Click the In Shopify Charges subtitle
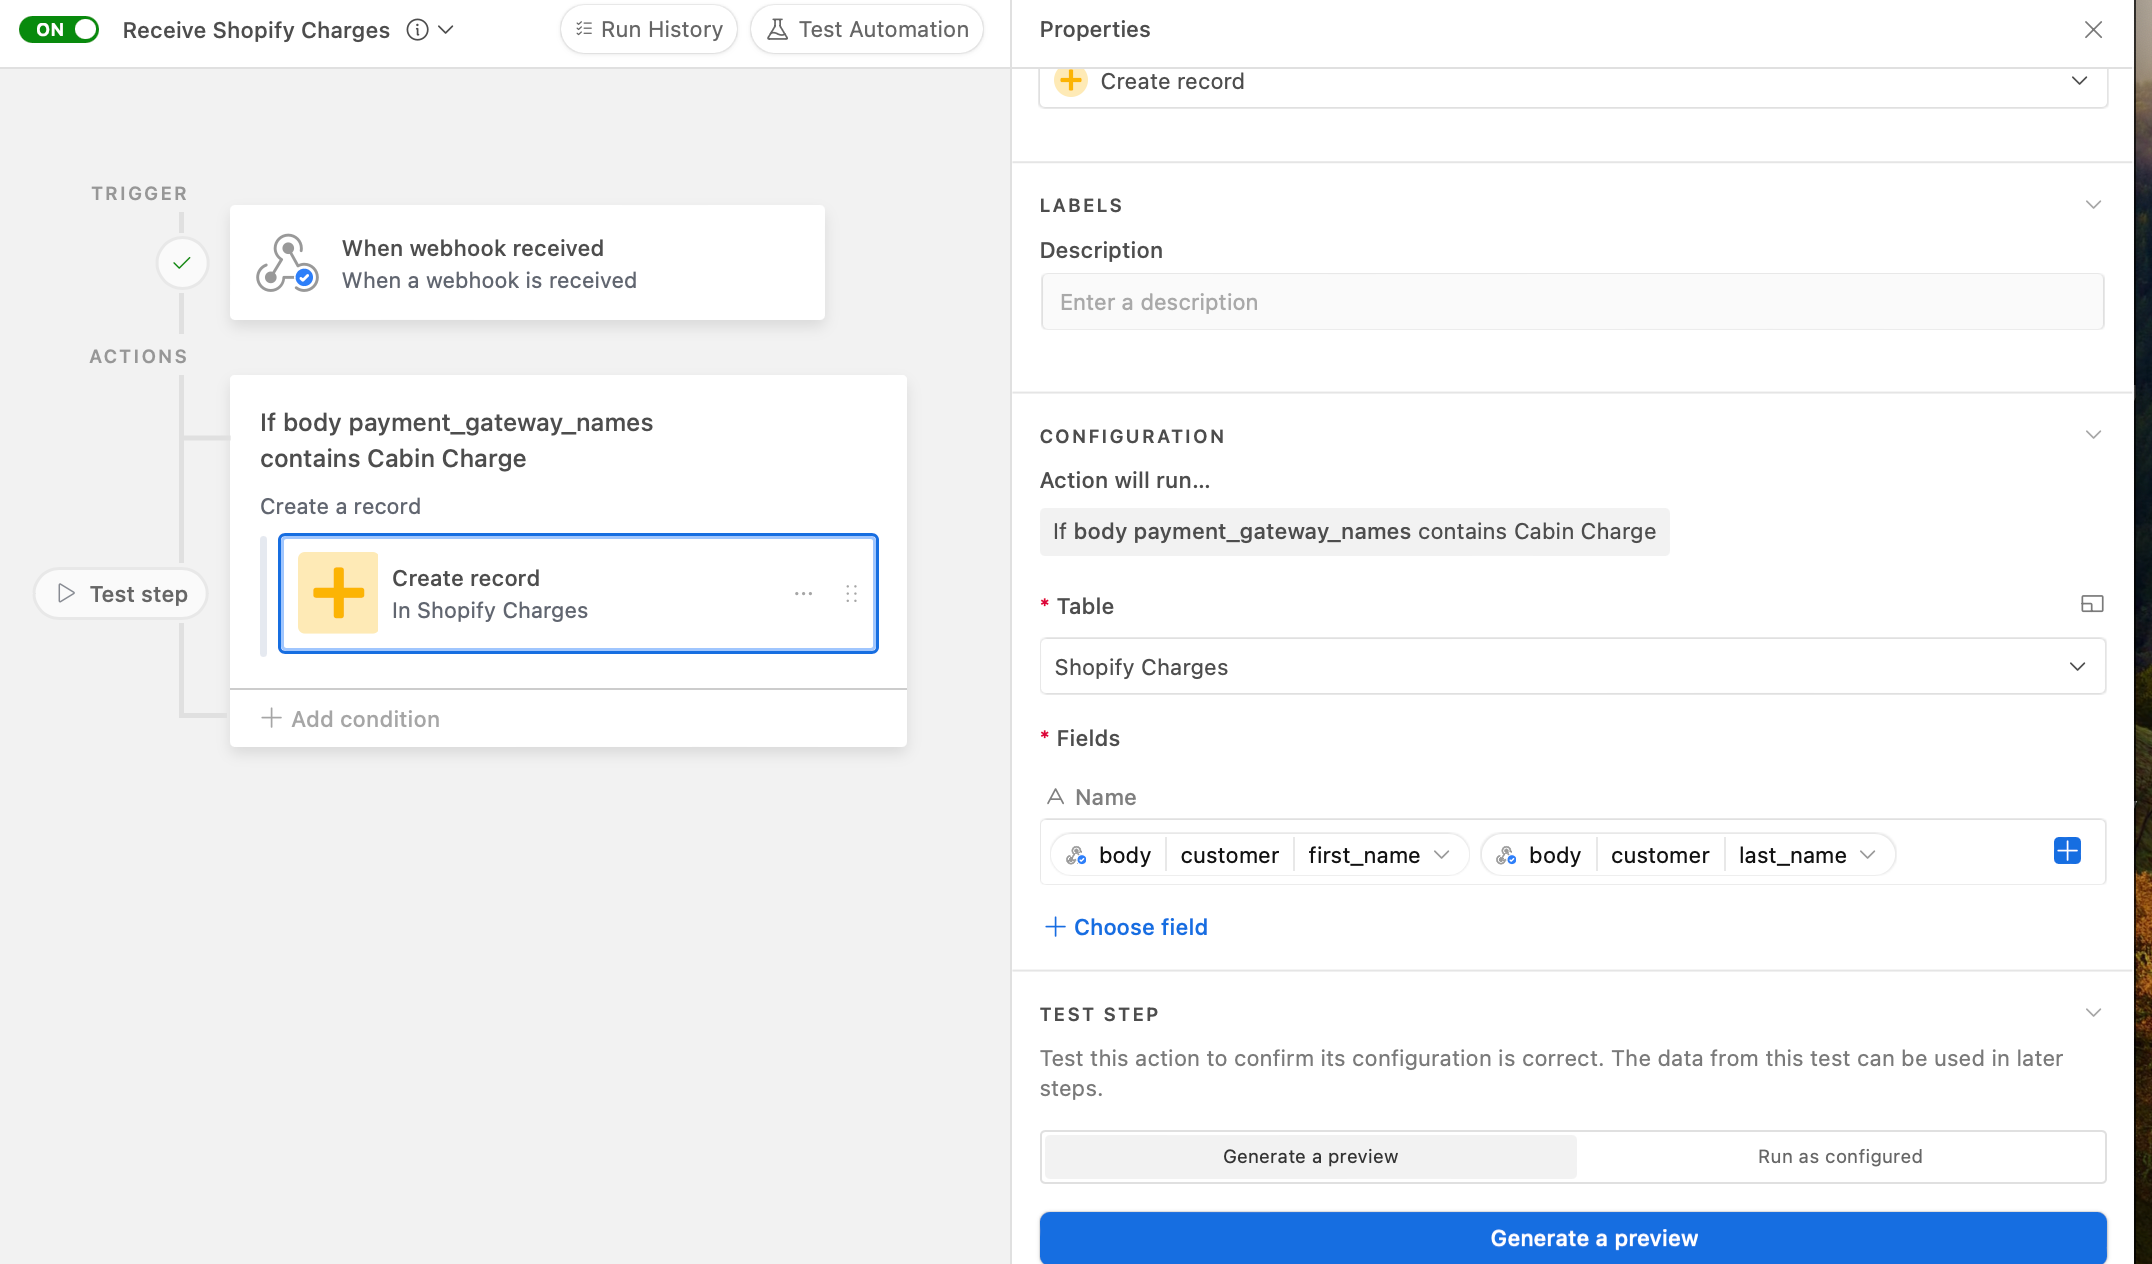 [490, 611]
